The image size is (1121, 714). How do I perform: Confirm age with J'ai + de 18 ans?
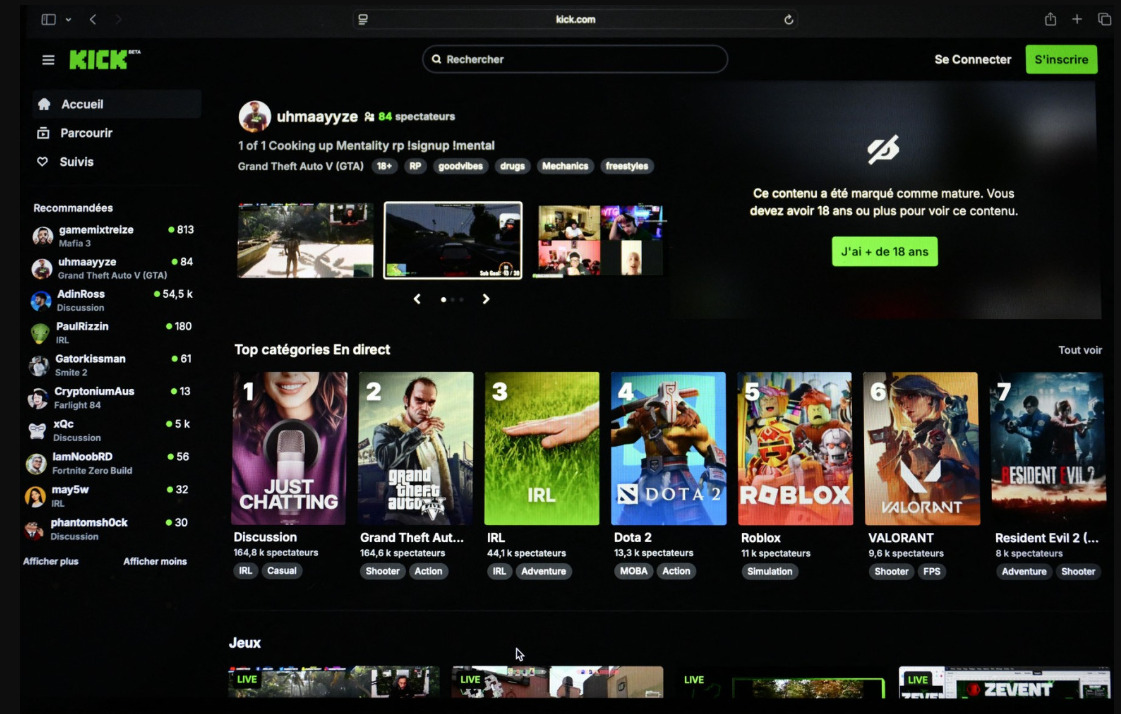click(x=884, y=252)
